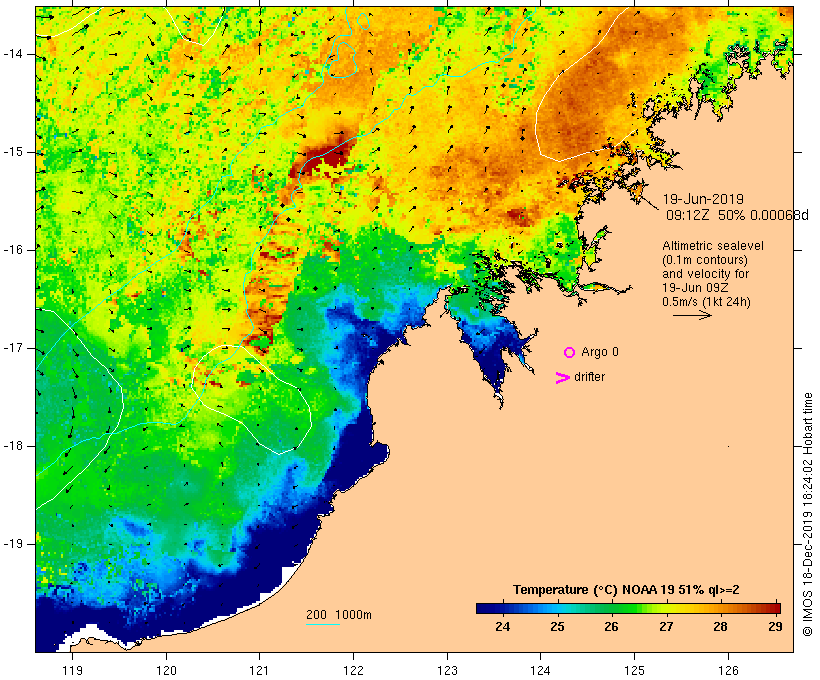Click the longitude label 124
This screenshot has height=680, width=820.
tap(540, 670)
